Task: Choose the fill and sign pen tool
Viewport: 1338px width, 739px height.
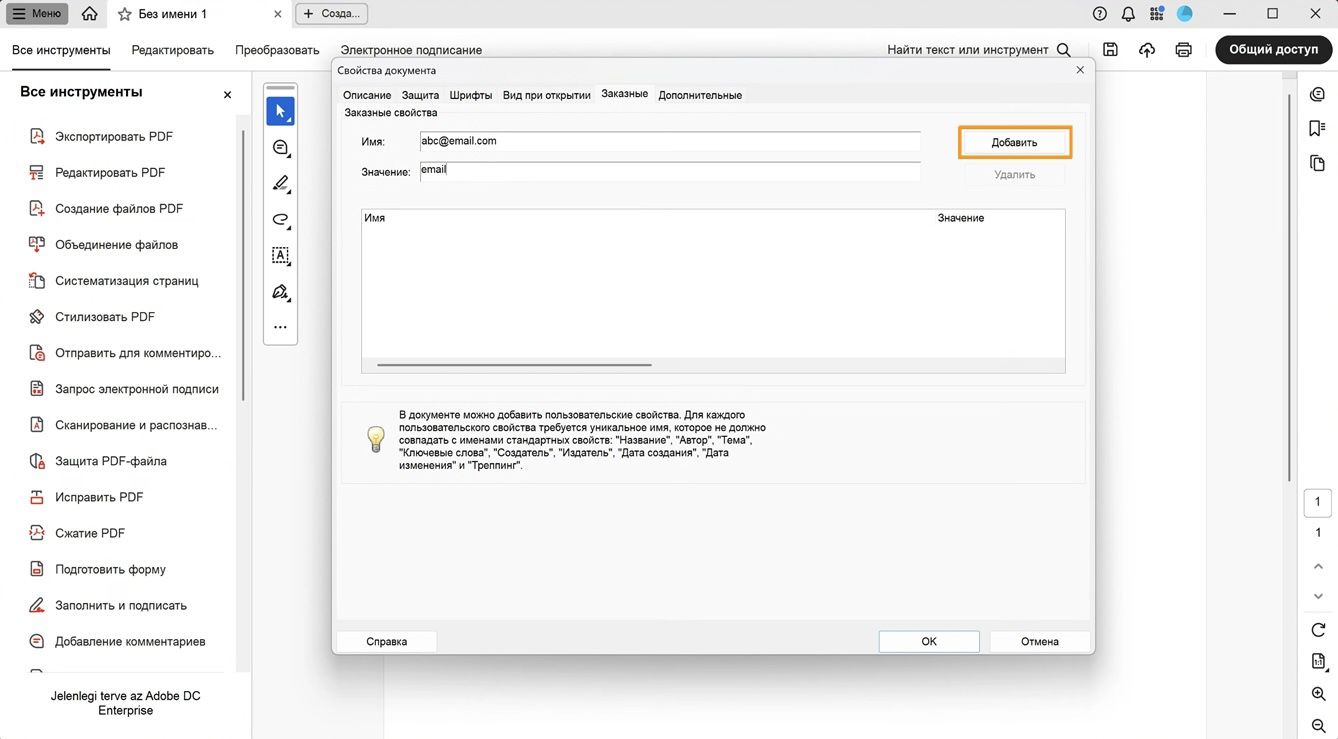Action: (x=280, y=292)
